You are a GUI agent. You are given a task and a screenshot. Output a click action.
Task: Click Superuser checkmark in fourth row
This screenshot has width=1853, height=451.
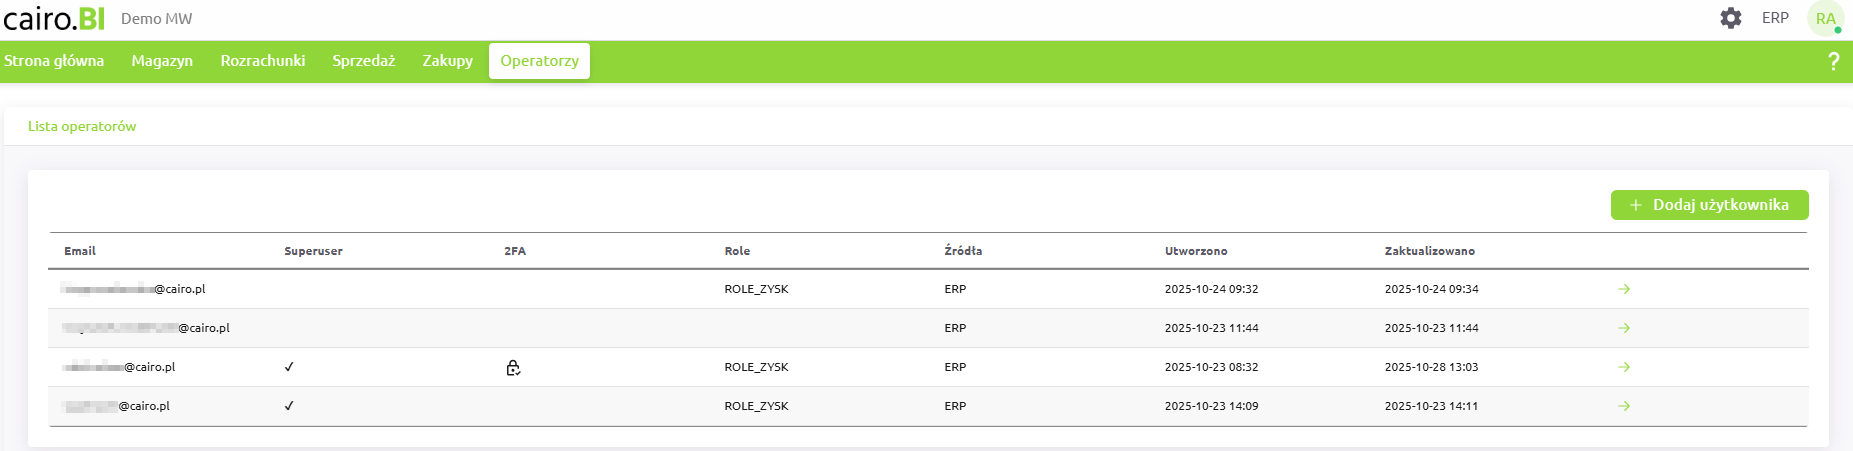pos(289,406)
